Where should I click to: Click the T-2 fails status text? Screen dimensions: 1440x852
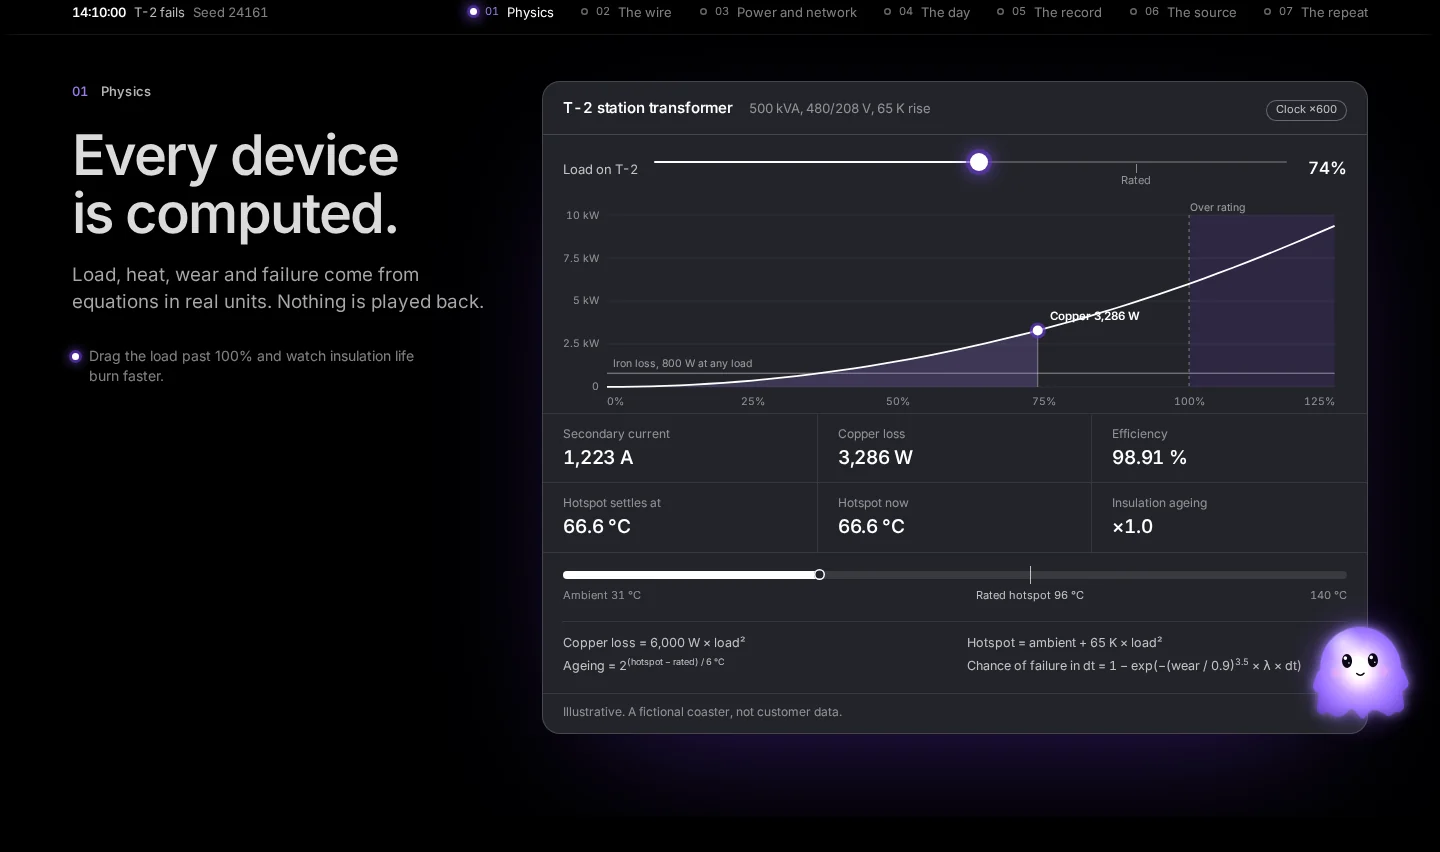(159, 12)
